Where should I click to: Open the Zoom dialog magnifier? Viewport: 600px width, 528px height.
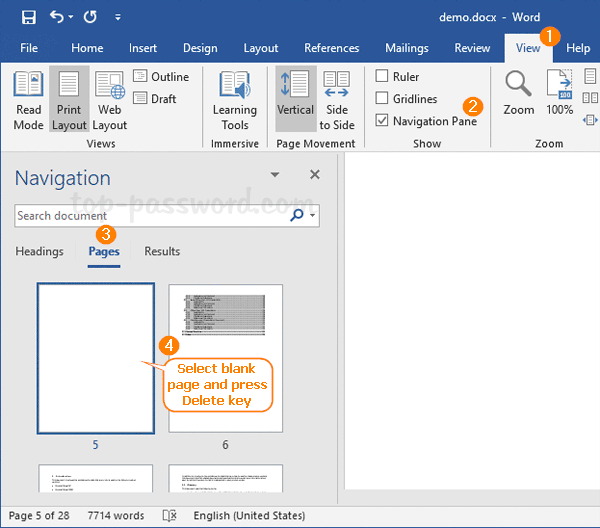pos(519,95)
